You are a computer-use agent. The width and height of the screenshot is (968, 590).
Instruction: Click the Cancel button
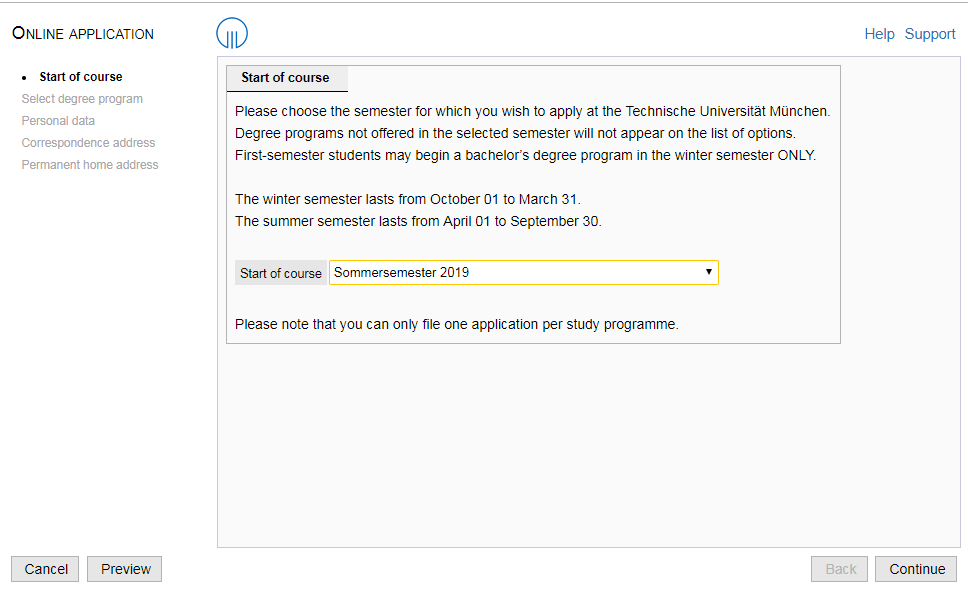[45, 569]
